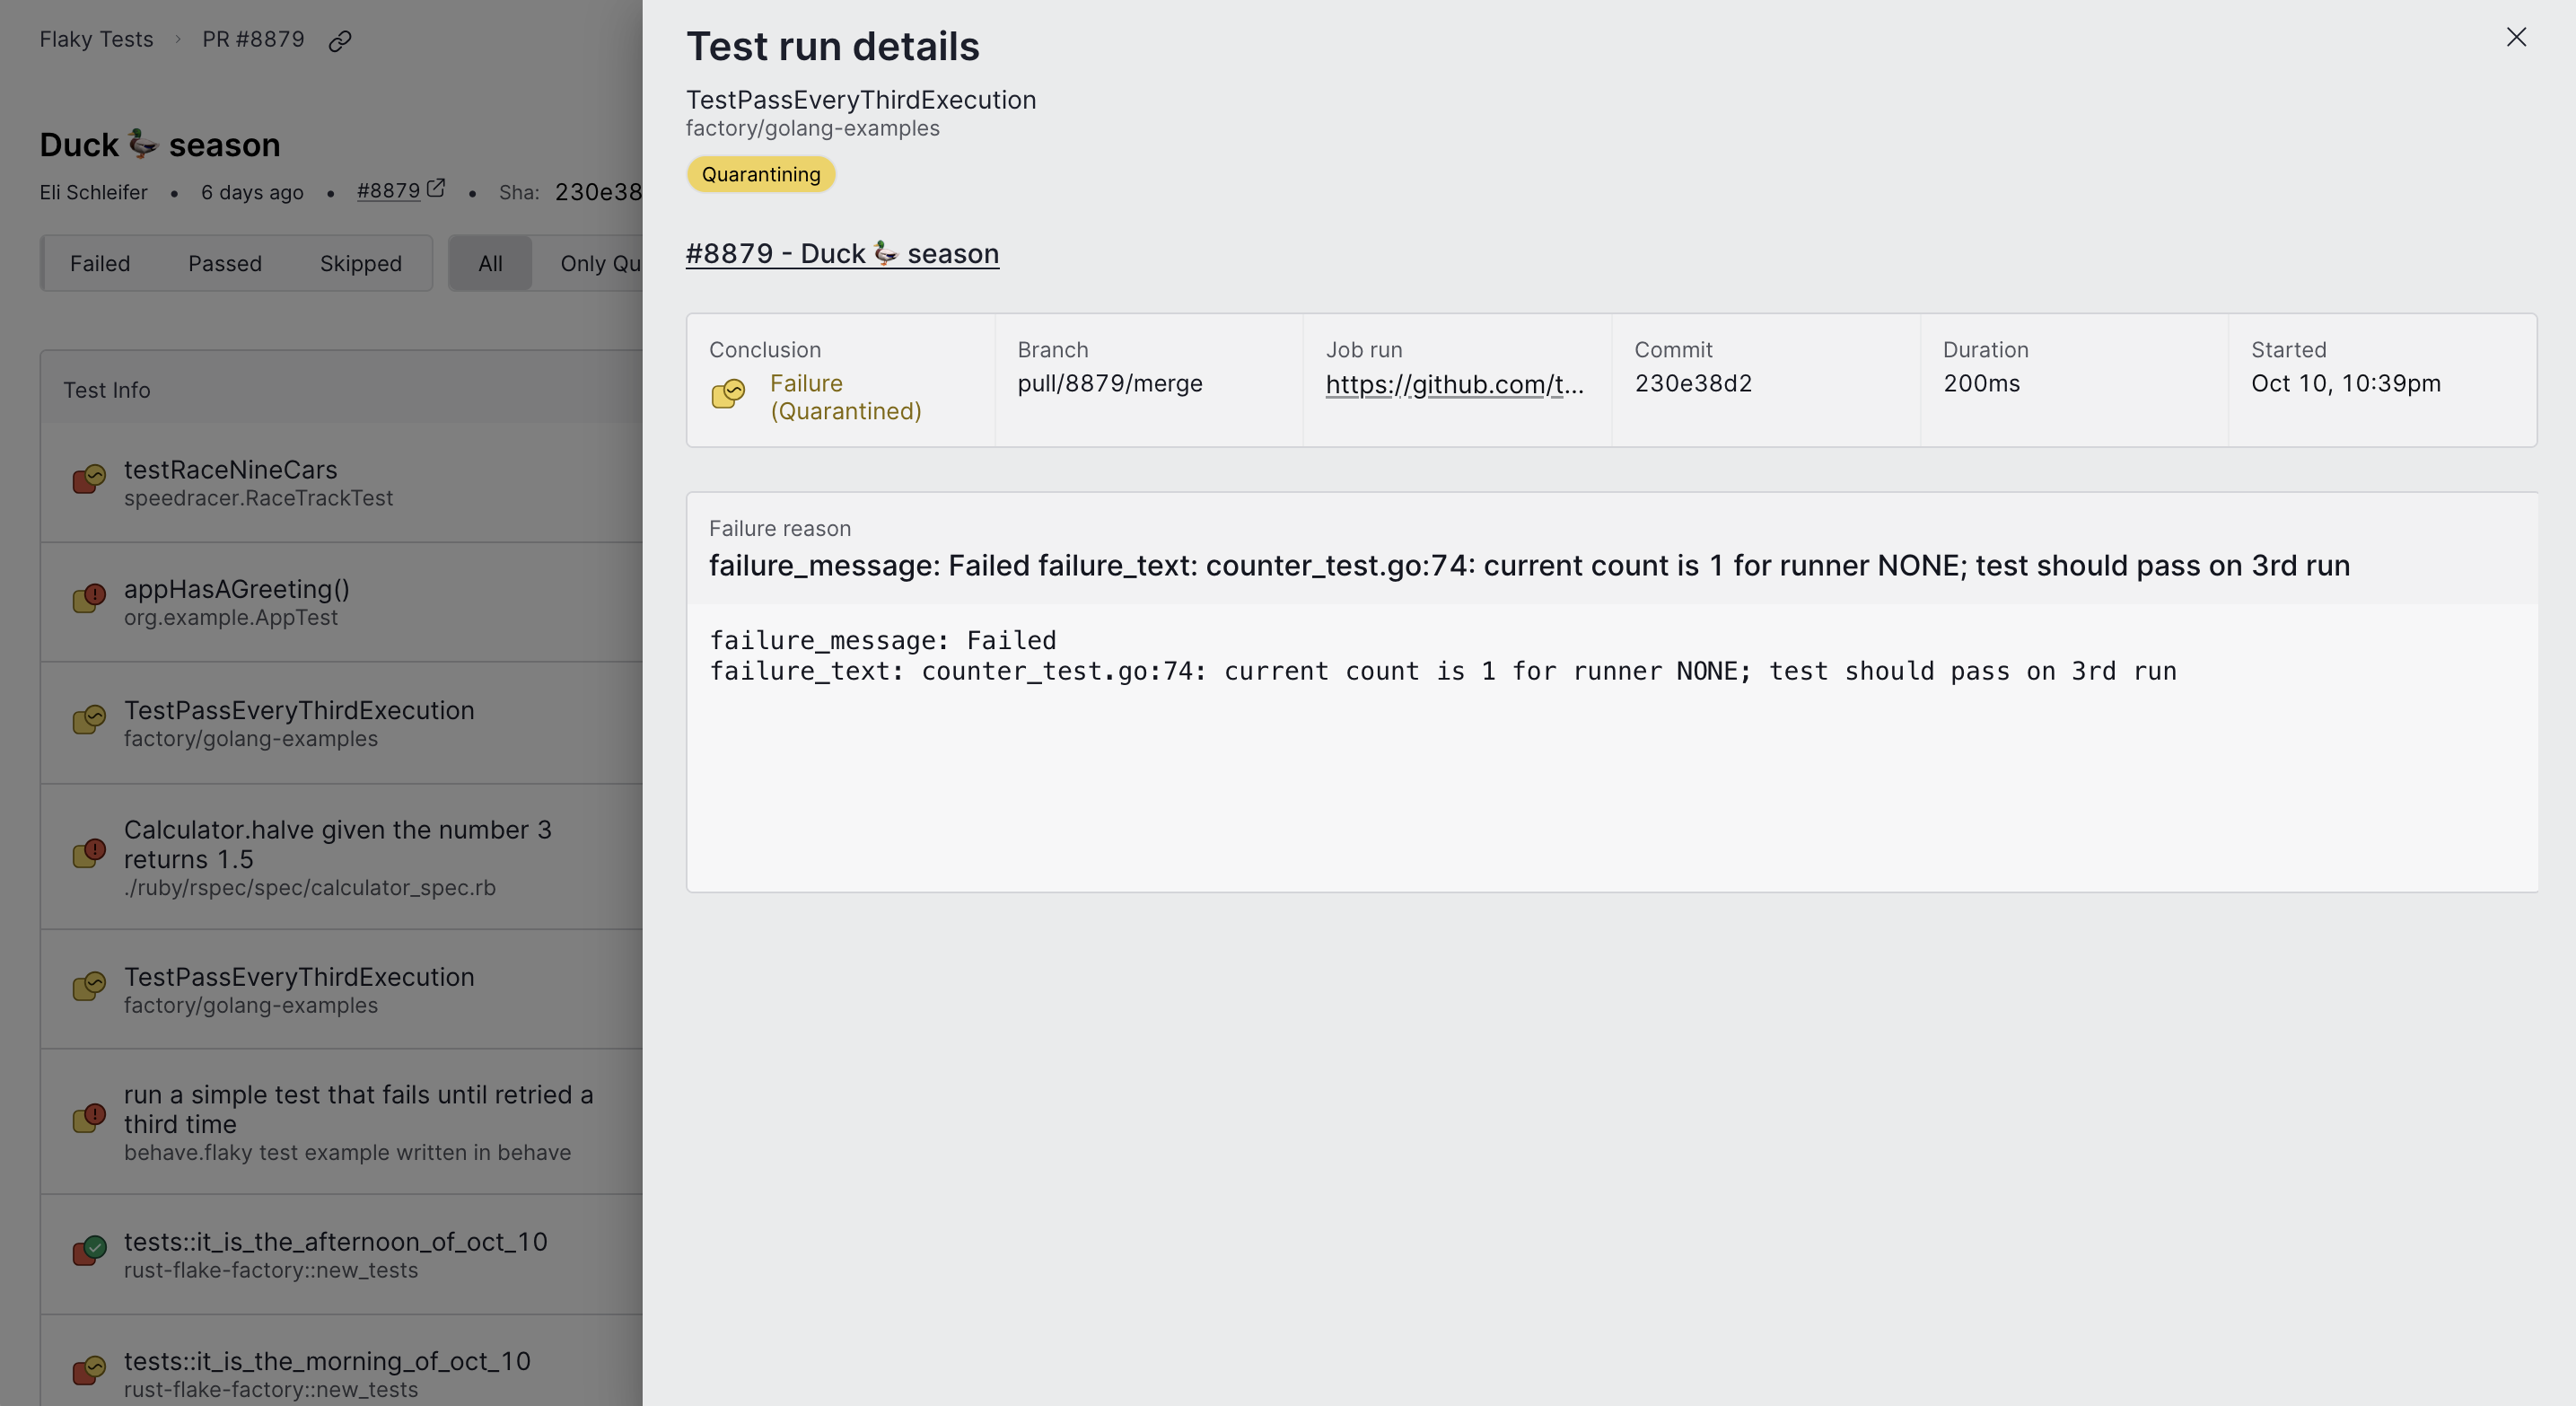Open PR #8879 breadcrumb
Image resolution: width=2576 pixels, height=1406 pixels.
[x=253, y=39]
